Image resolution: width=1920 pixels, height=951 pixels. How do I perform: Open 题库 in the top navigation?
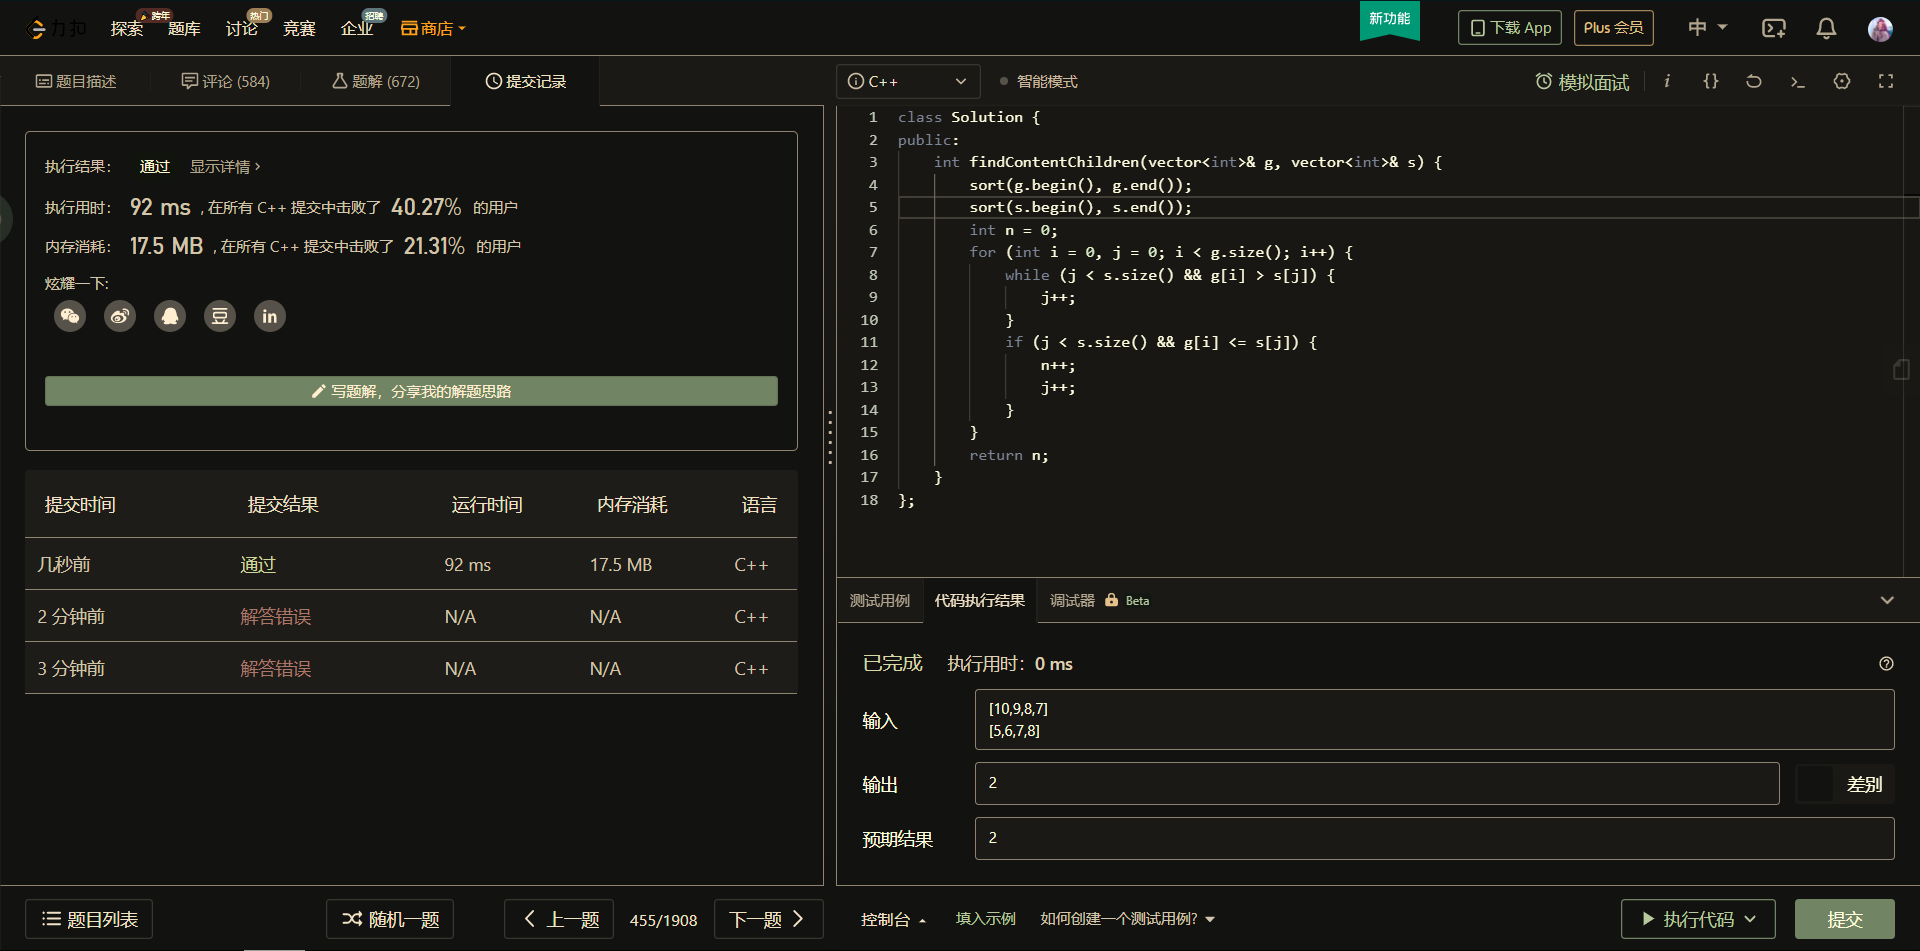coord(184,28)
